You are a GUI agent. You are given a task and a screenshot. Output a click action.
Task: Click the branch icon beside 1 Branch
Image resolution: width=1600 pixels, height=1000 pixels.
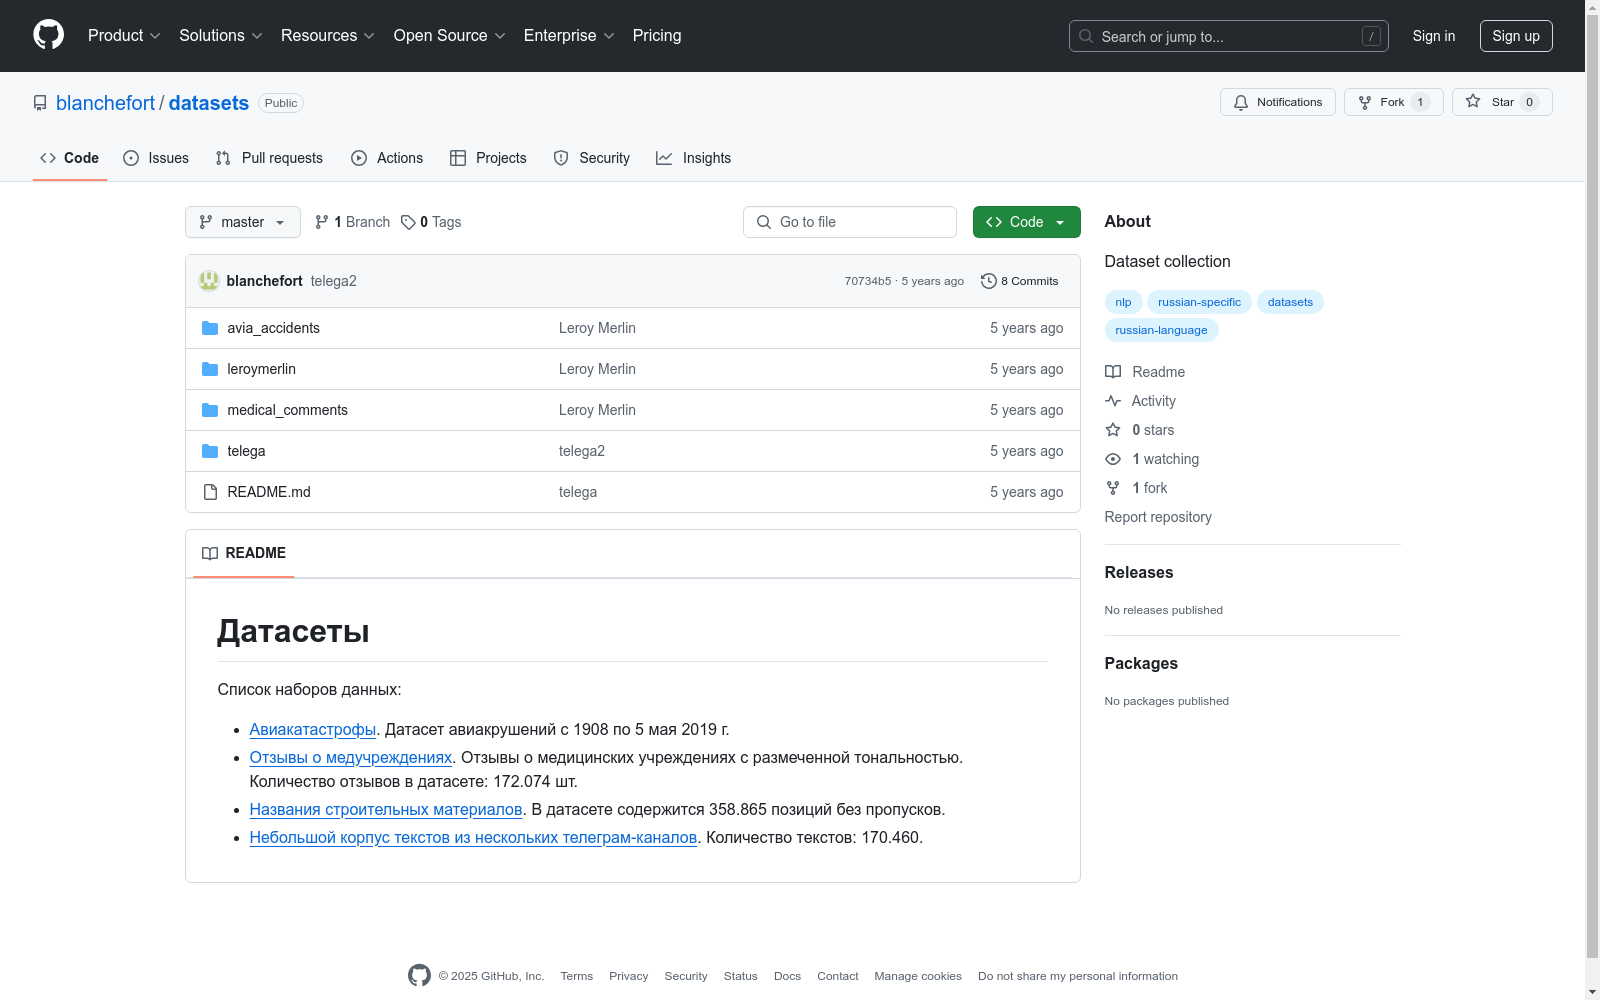point(322,222)
